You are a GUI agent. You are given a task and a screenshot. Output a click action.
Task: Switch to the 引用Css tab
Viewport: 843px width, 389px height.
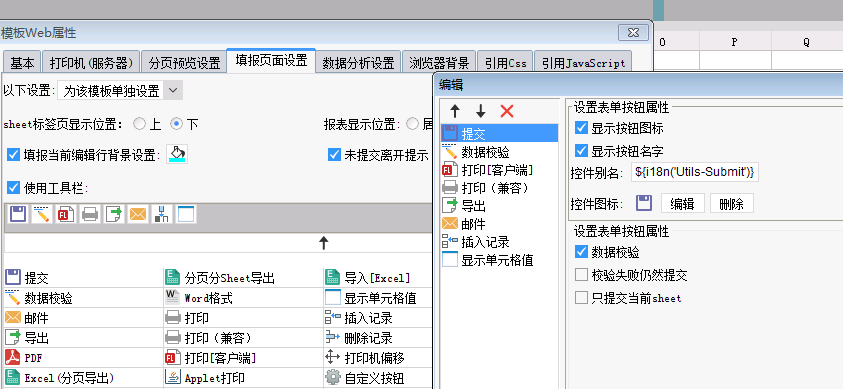point(505,63)
